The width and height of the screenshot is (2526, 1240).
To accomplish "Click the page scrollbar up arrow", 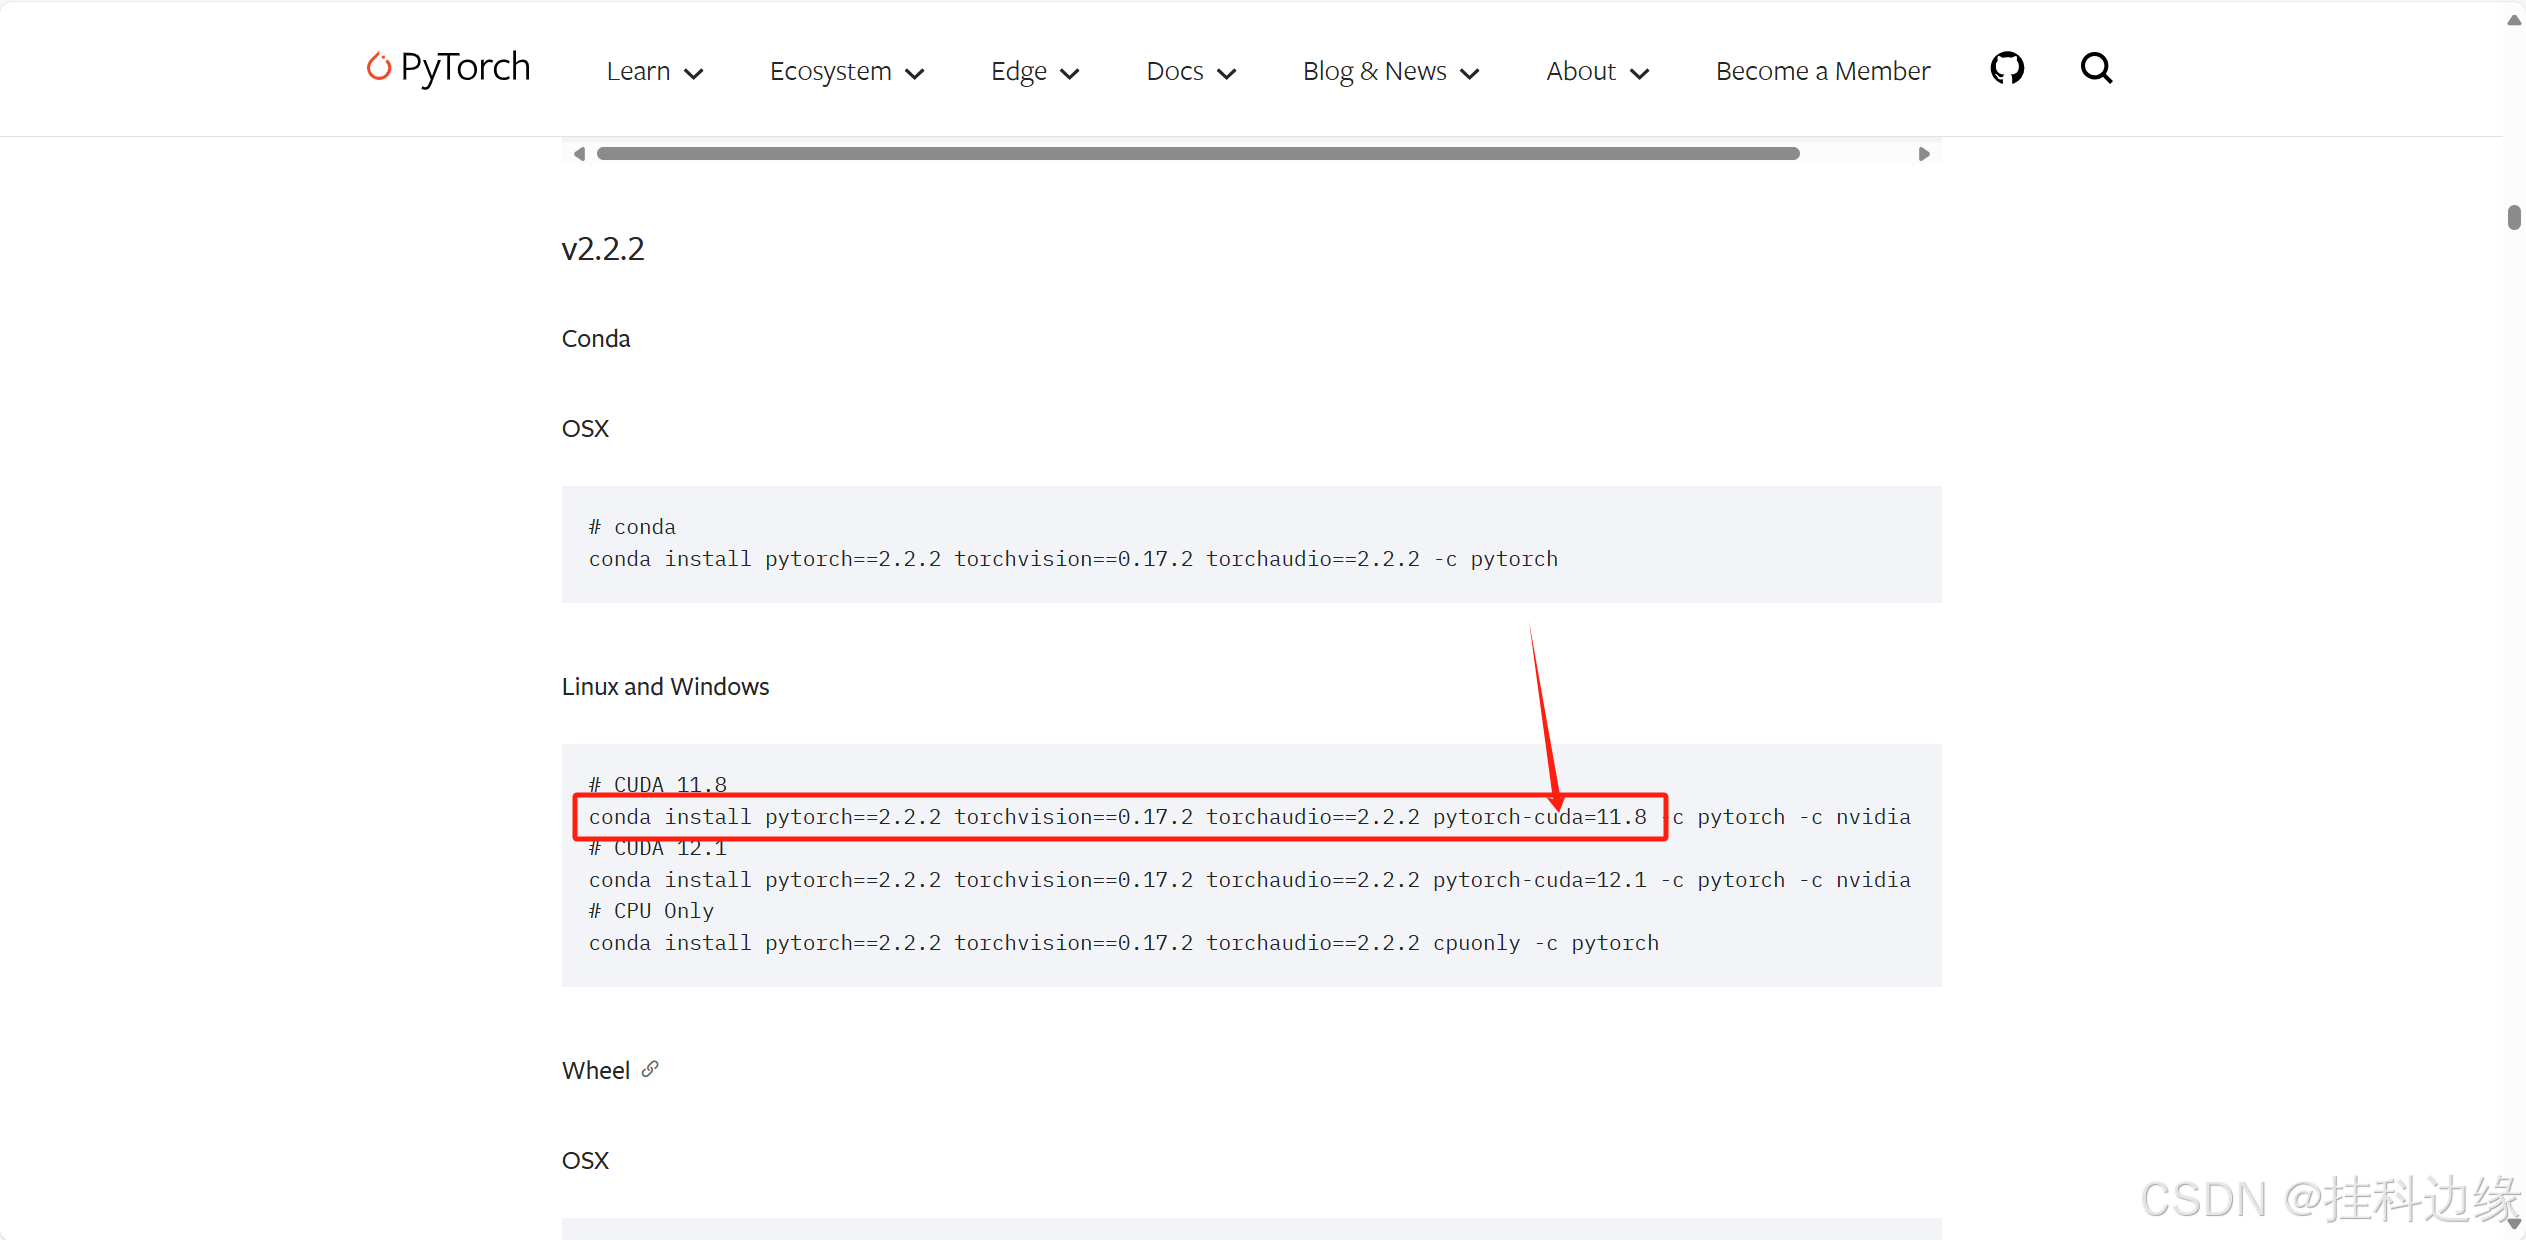I will tap(2514, 20).
